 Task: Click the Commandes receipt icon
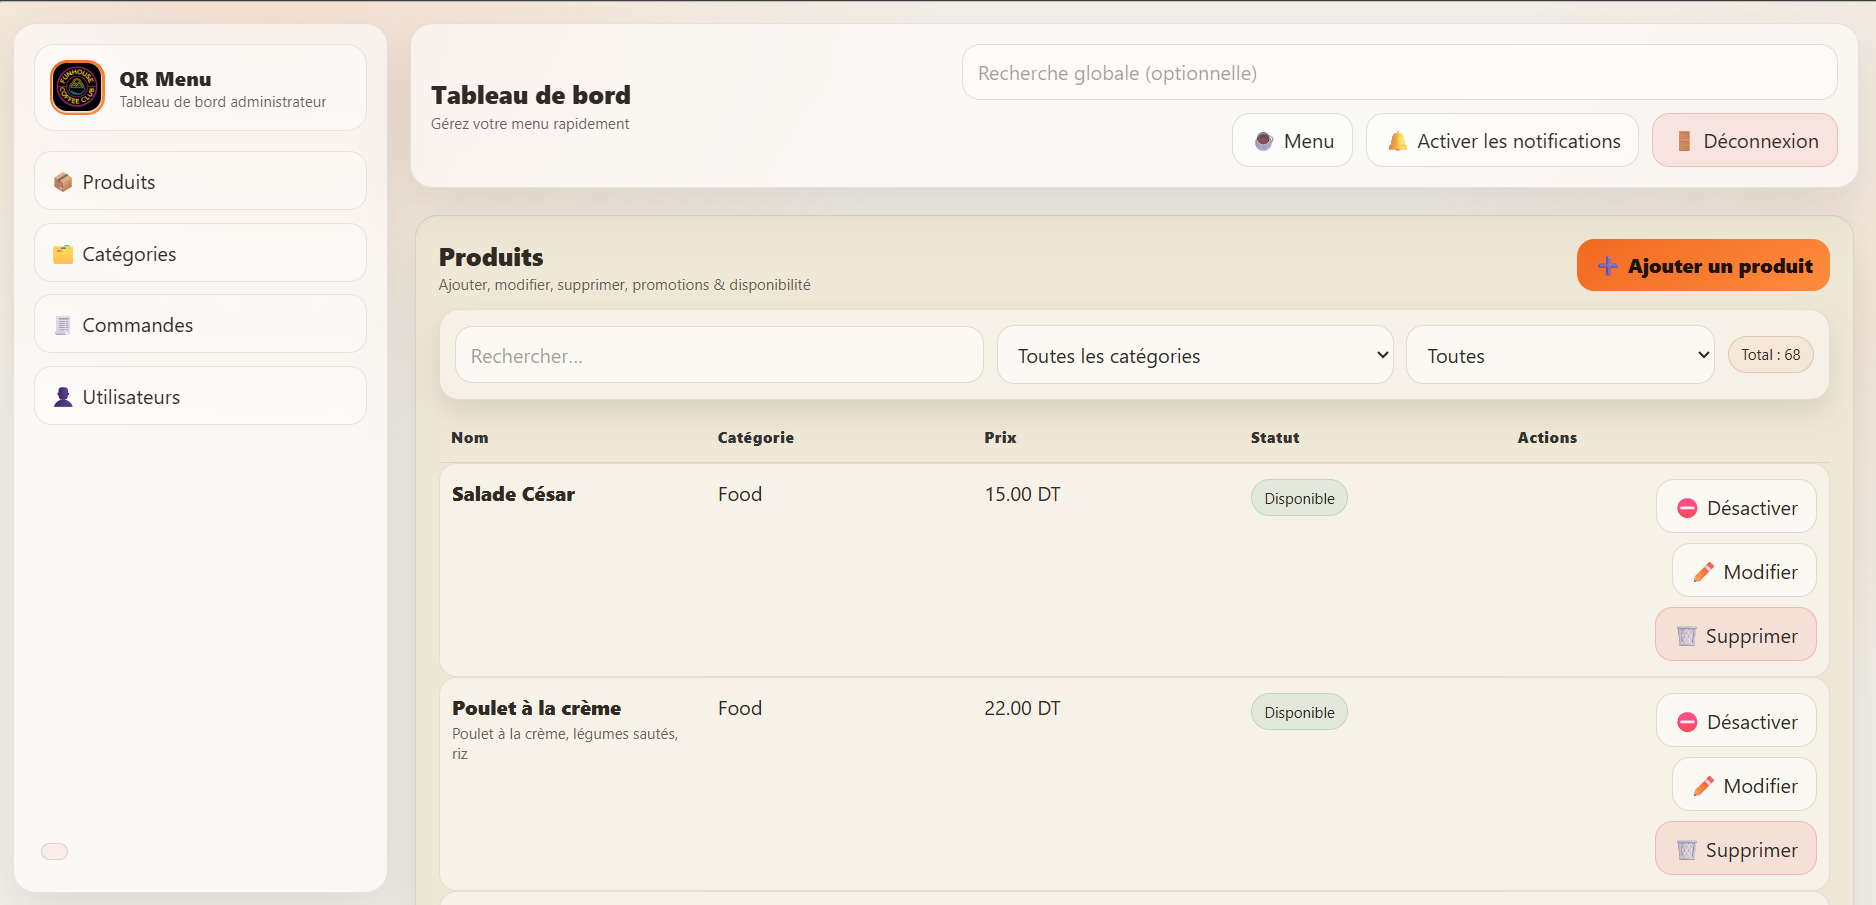pyautogui.click(x=63, y=325)
